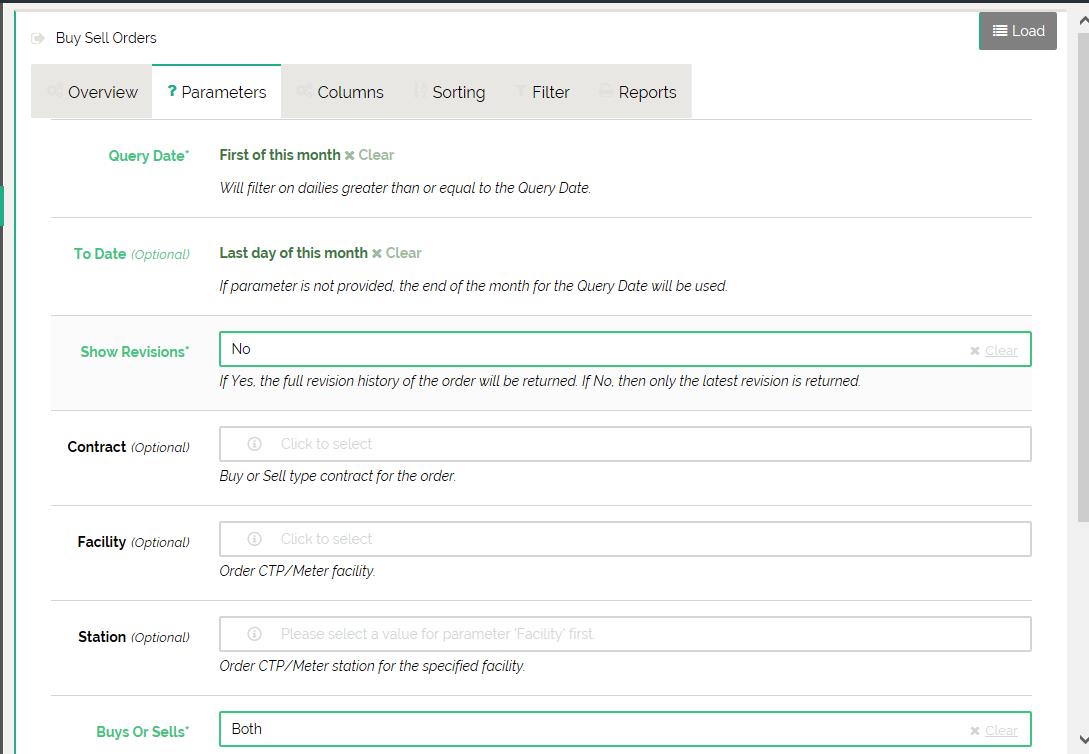
Task: Switch to the Overview tab
Action: point(92,92)
